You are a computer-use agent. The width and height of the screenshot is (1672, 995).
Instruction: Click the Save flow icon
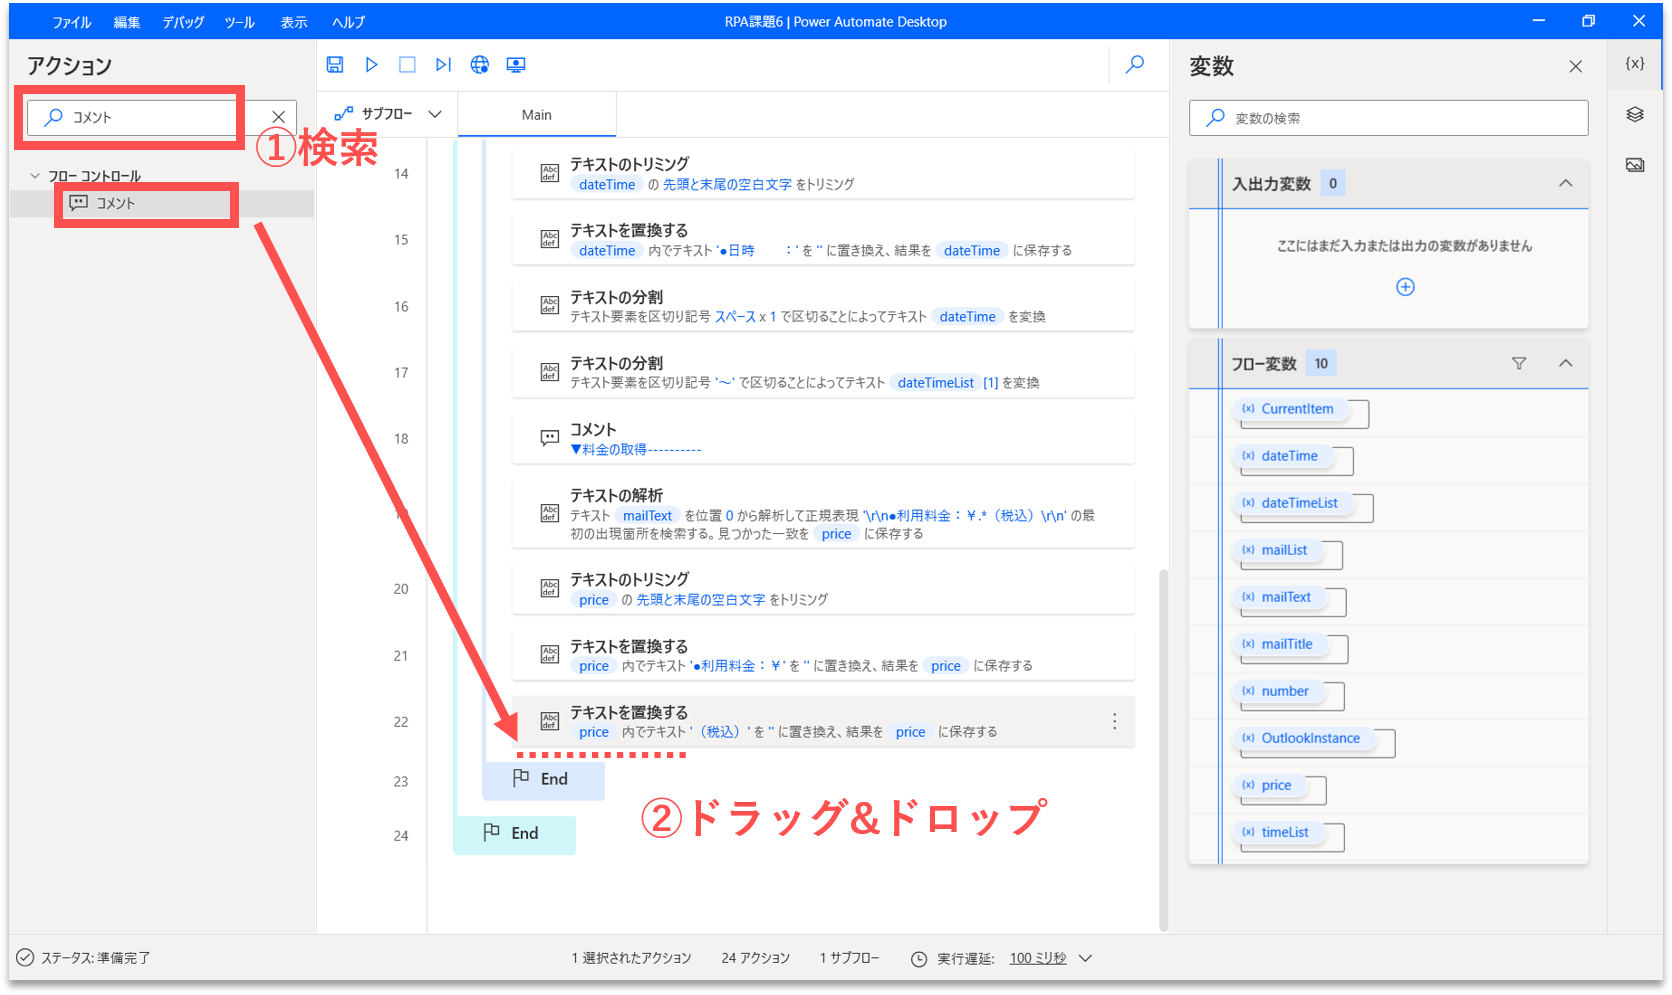335,65
